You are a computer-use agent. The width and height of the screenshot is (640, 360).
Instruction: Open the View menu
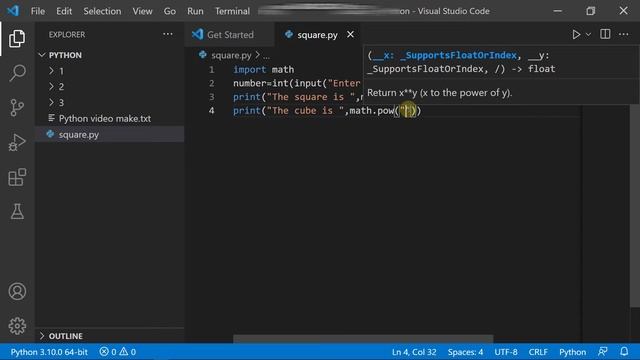(x=142, y=11)
